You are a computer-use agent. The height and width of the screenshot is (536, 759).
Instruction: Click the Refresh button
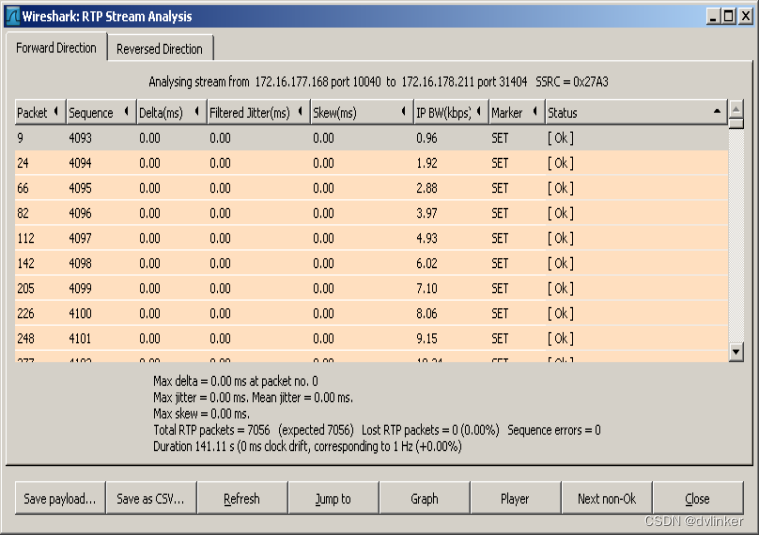(x=242, y=498)
